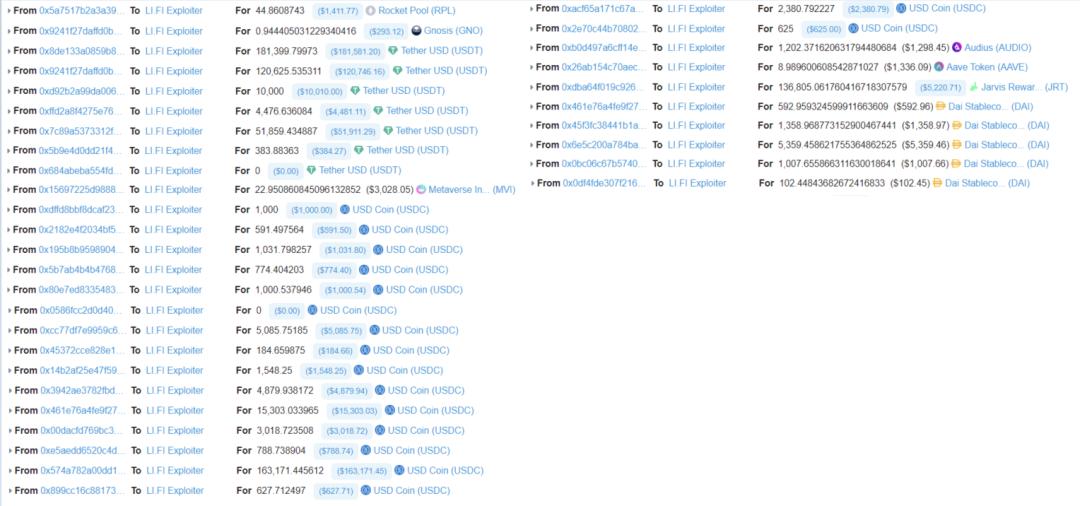Viewport: 1080px width, 506px height.
Task: Click the USDC icon in the 5,085.75185 row
Action: pos(375,330)
